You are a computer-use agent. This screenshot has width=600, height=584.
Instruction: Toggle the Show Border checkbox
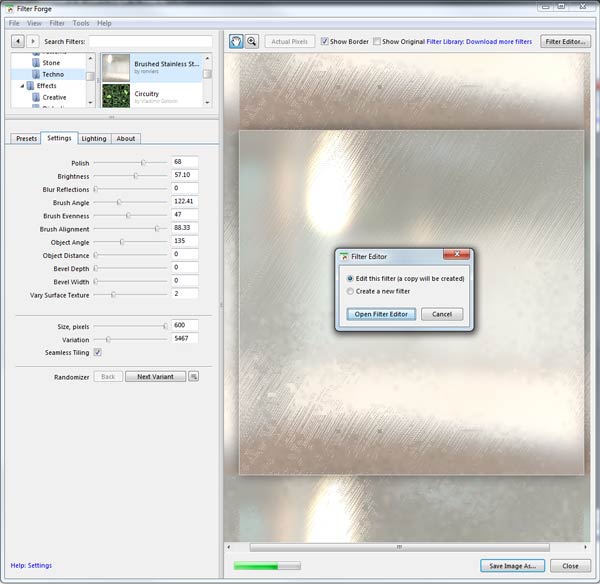point(324,41)
